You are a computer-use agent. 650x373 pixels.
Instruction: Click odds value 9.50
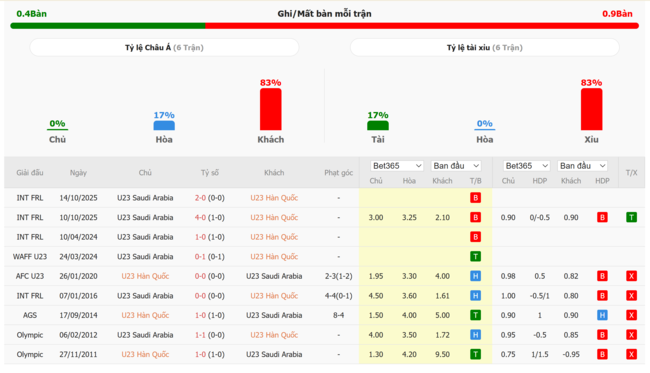(x=442, y=354)
